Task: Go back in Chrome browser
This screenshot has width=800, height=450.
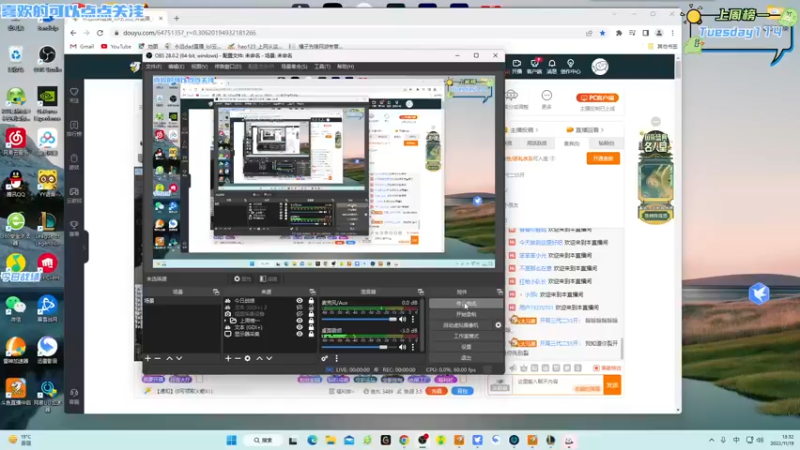Action: 73,33
